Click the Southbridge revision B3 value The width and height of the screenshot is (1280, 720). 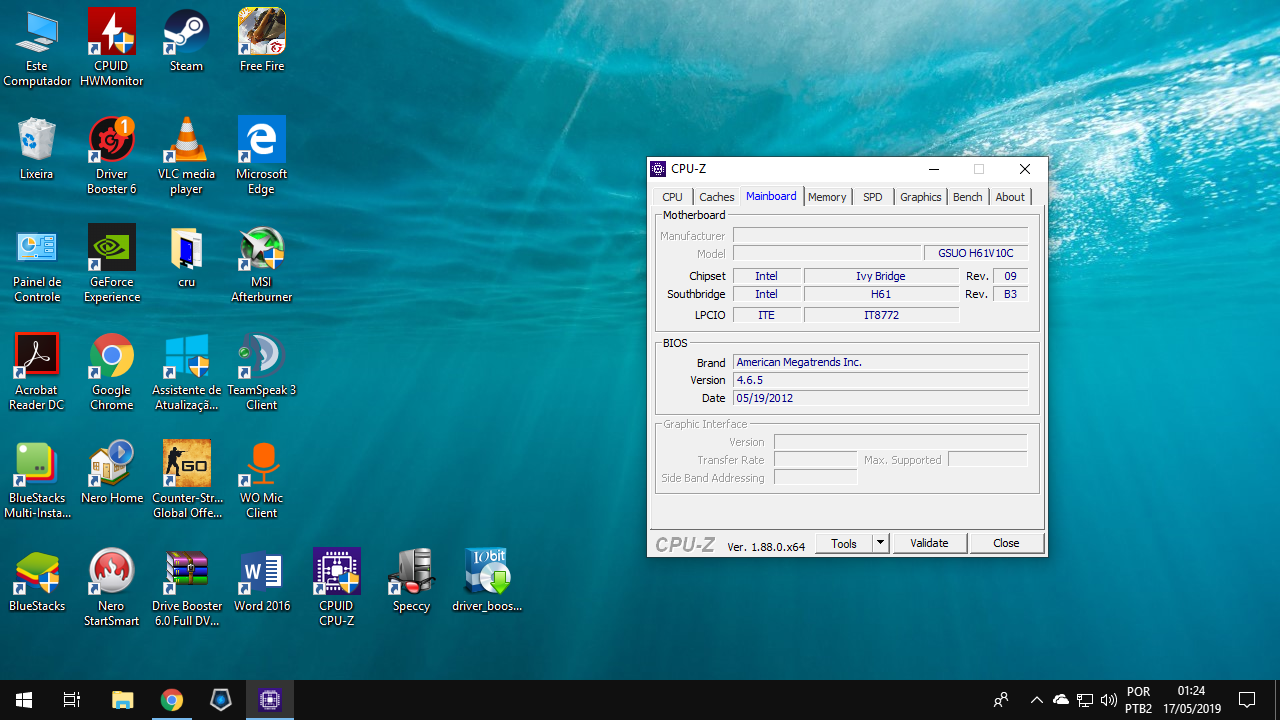[1010, 294]
